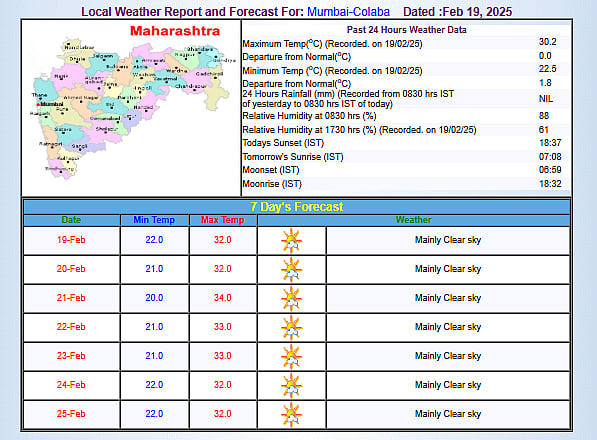The image size is (597, 440).
Task: Click max temp 32.0 for 24-Feb
Action: tap(223, 385)
